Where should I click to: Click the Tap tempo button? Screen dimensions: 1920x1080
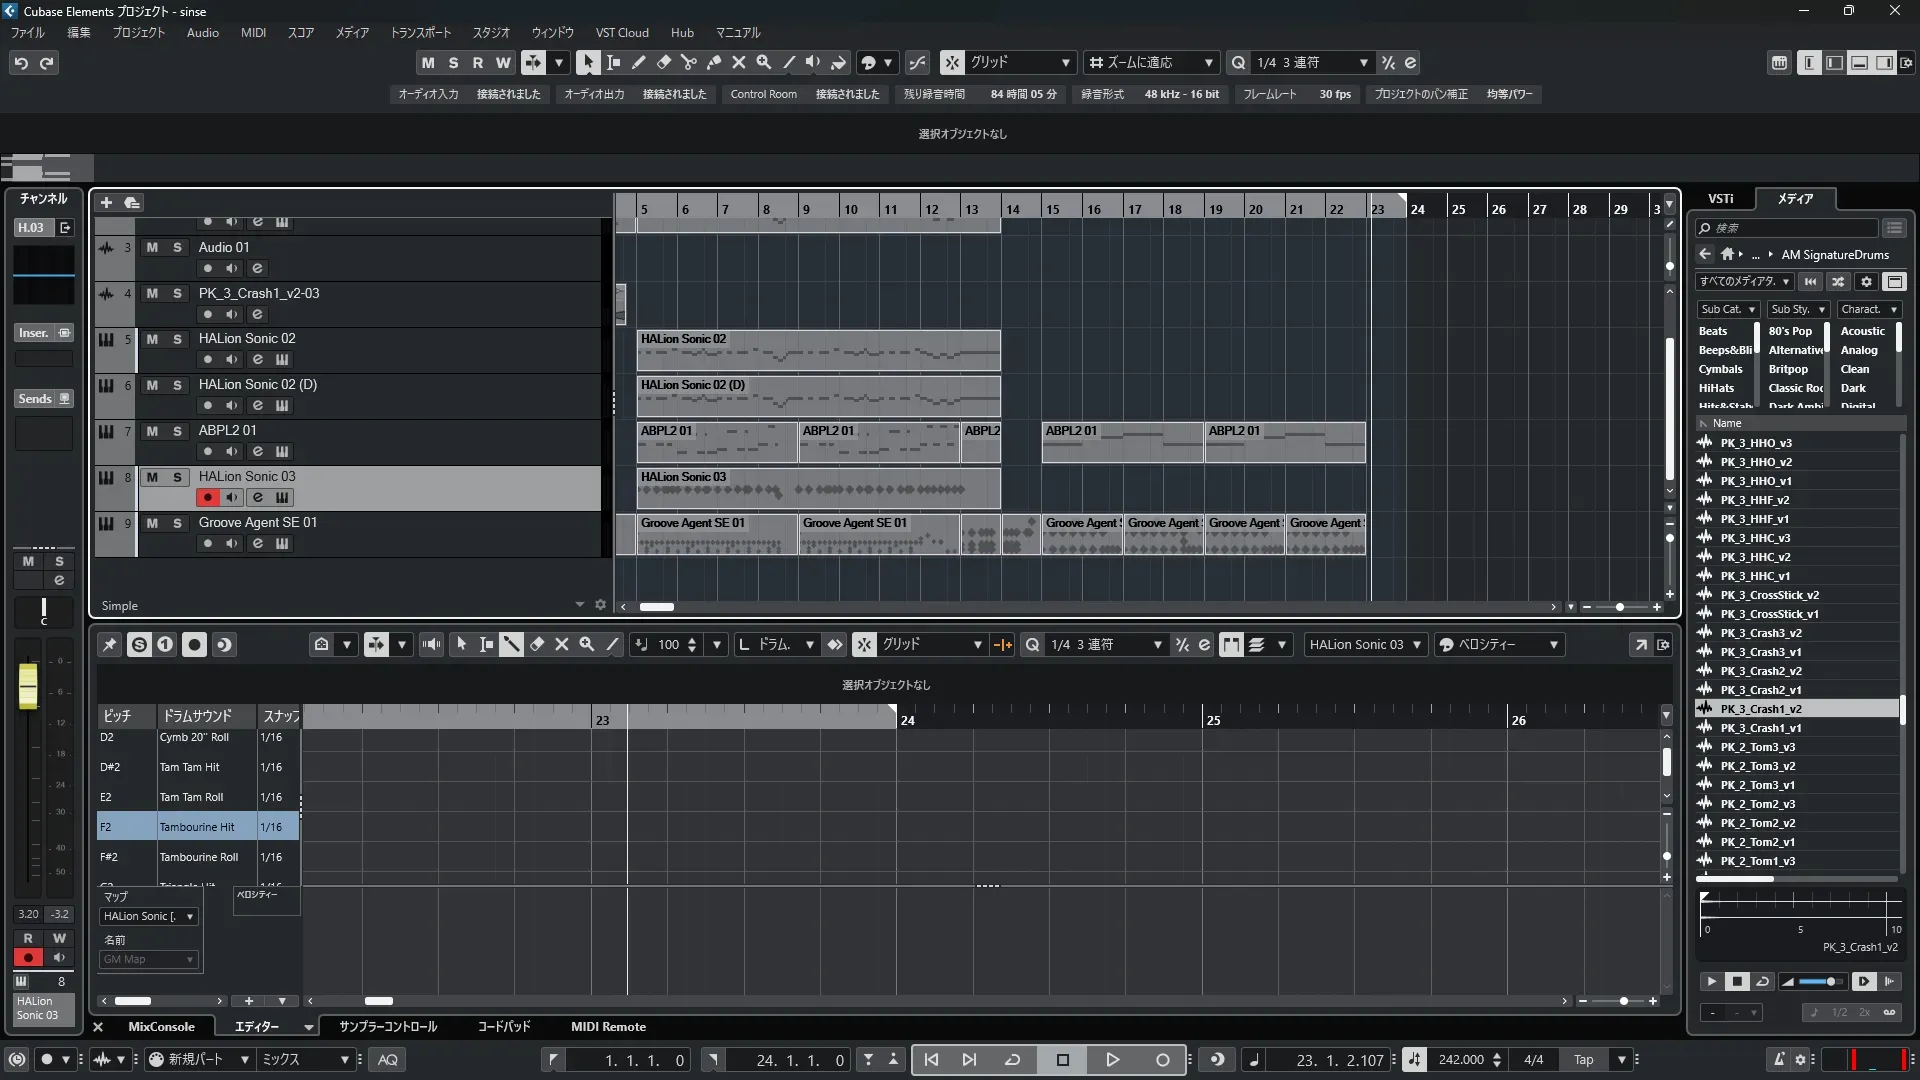[1583, 1060]
